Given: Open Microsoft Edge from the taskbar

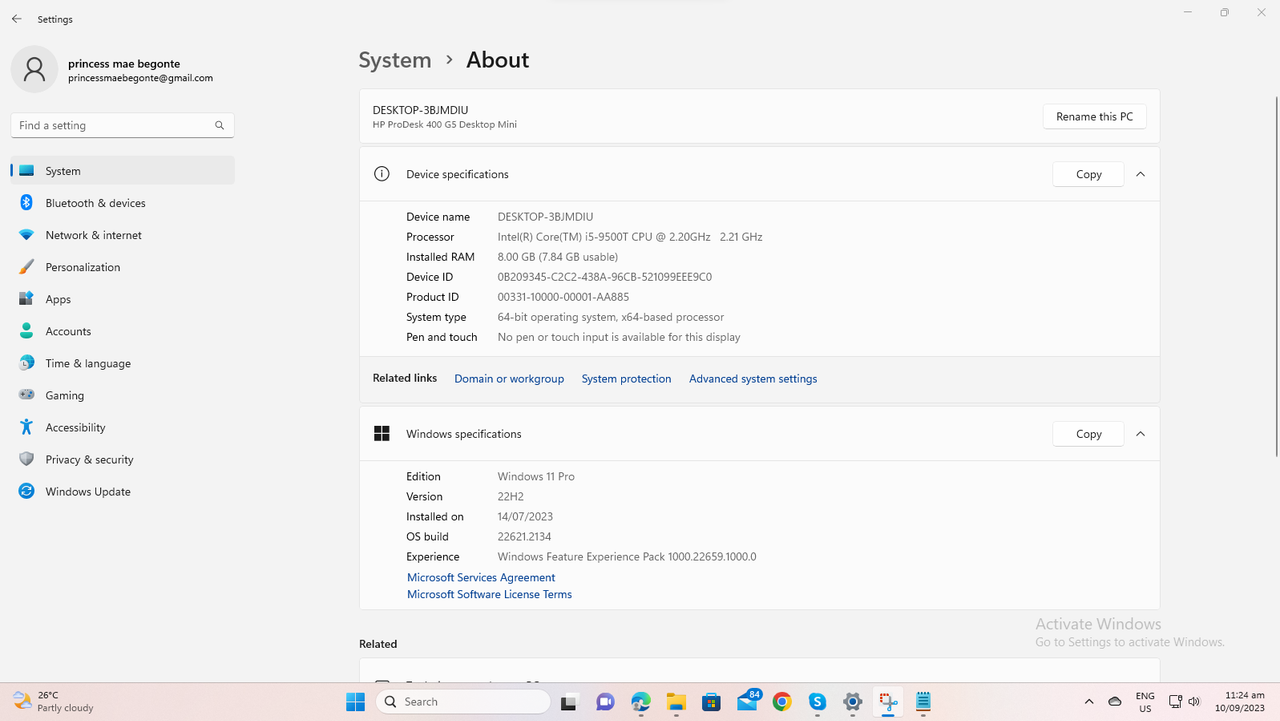Looking at the screenshot, I should [640, 701].
